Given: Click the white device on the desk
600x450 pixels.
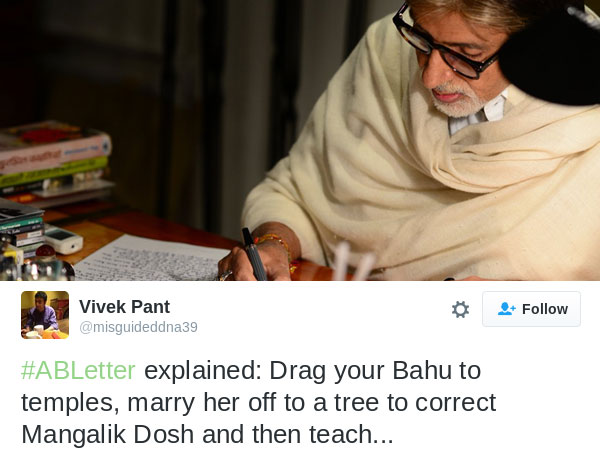Looking at the screenshot, I should point(63,239).
